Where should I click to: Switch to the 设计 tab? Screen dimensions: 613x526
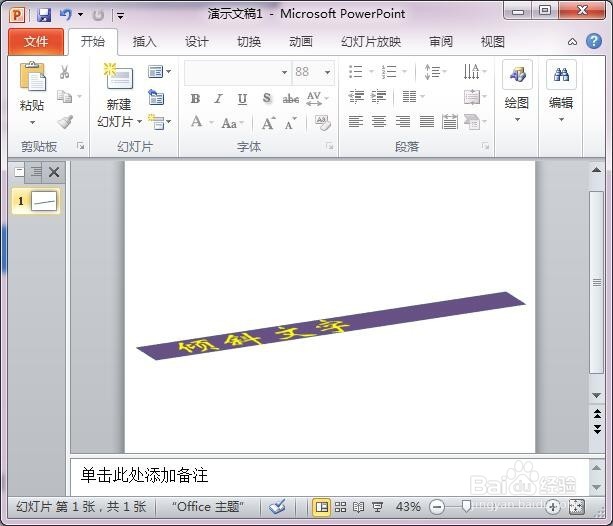(x=197, y=41)
